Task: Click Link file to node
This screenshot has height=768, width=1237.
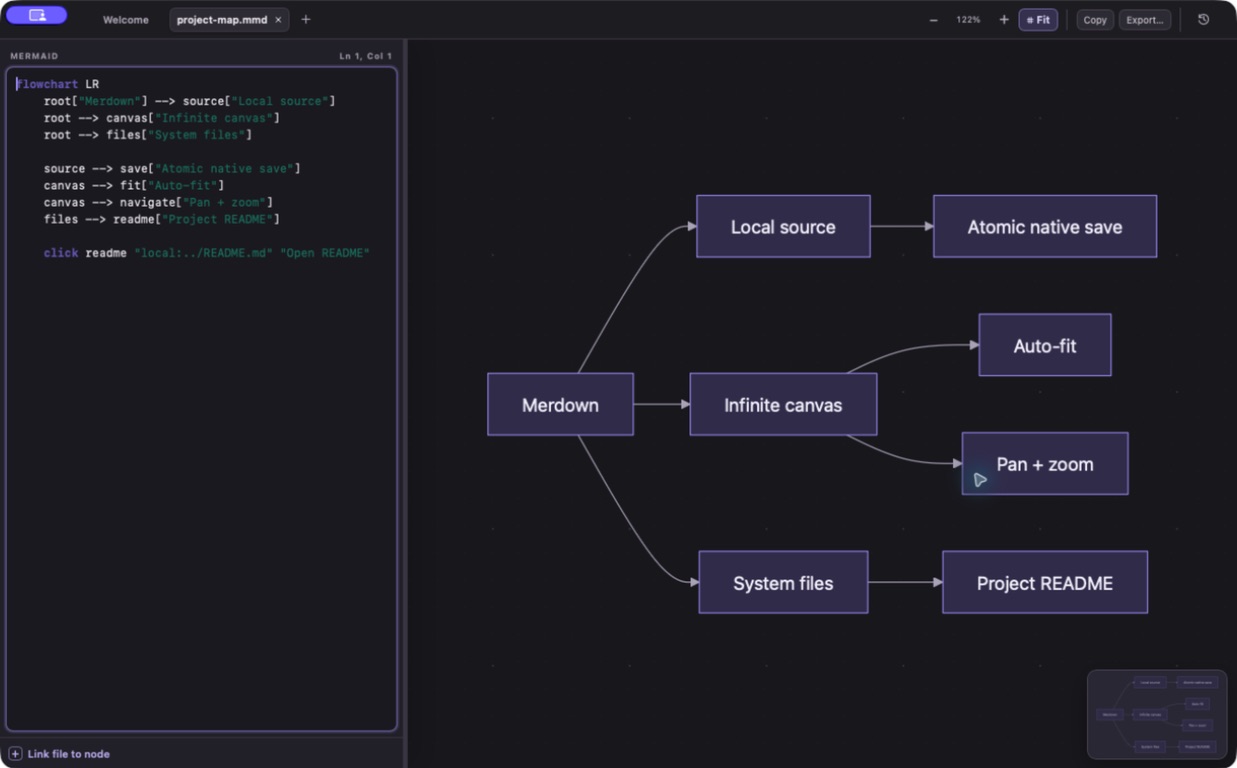Action: (x=69, y=754)
